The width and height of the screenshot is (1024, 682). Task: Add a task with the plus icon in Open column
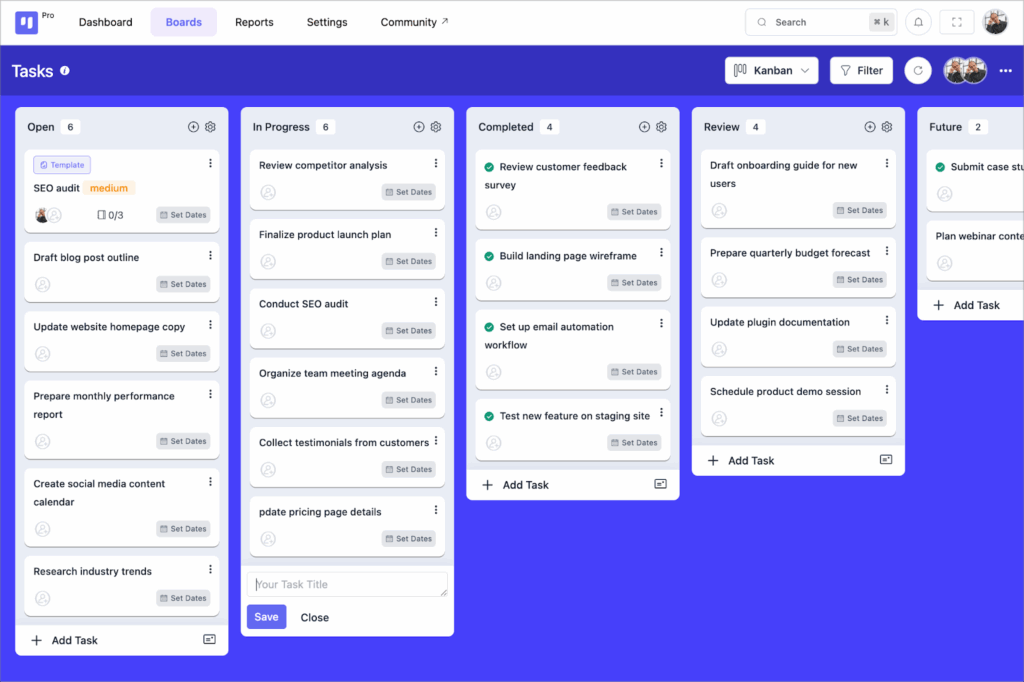193,127
